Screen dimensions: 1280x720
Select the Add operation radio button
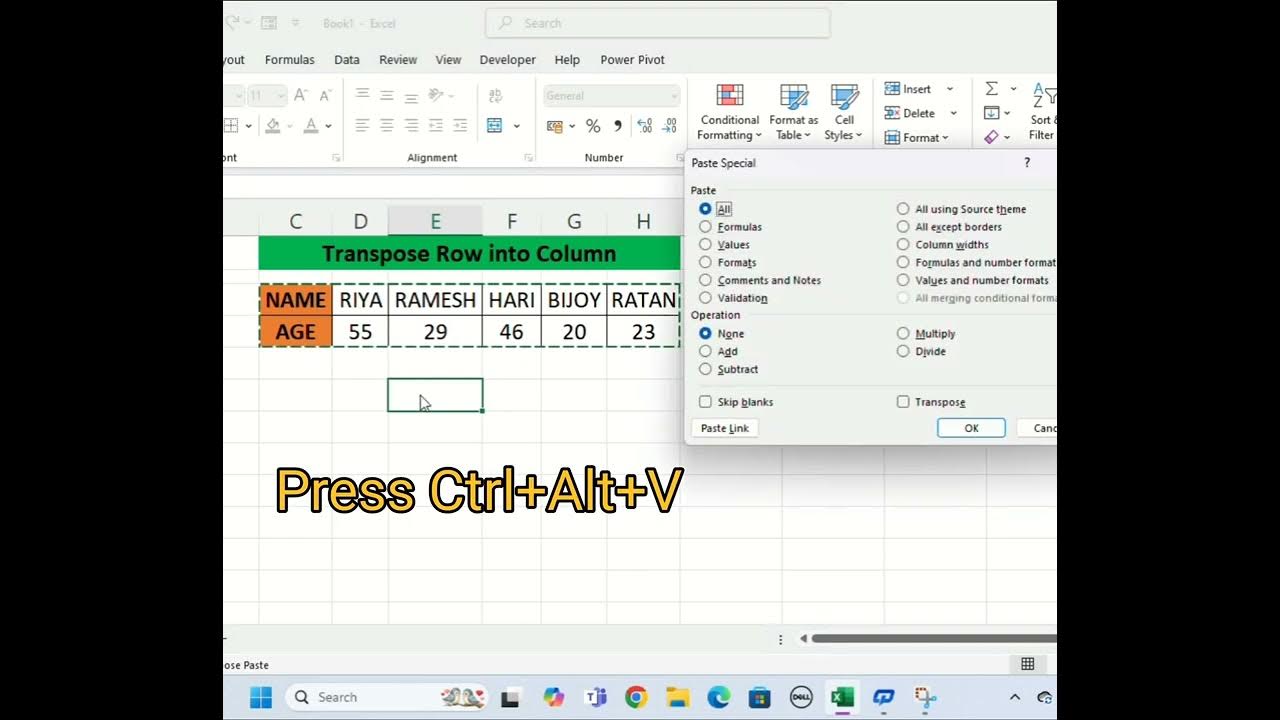pos(705,352)
